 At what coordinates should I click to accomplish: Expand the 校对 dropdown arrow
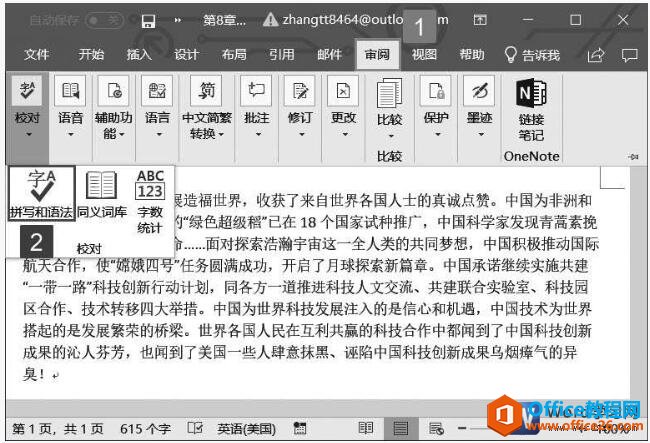coord(29,134)
